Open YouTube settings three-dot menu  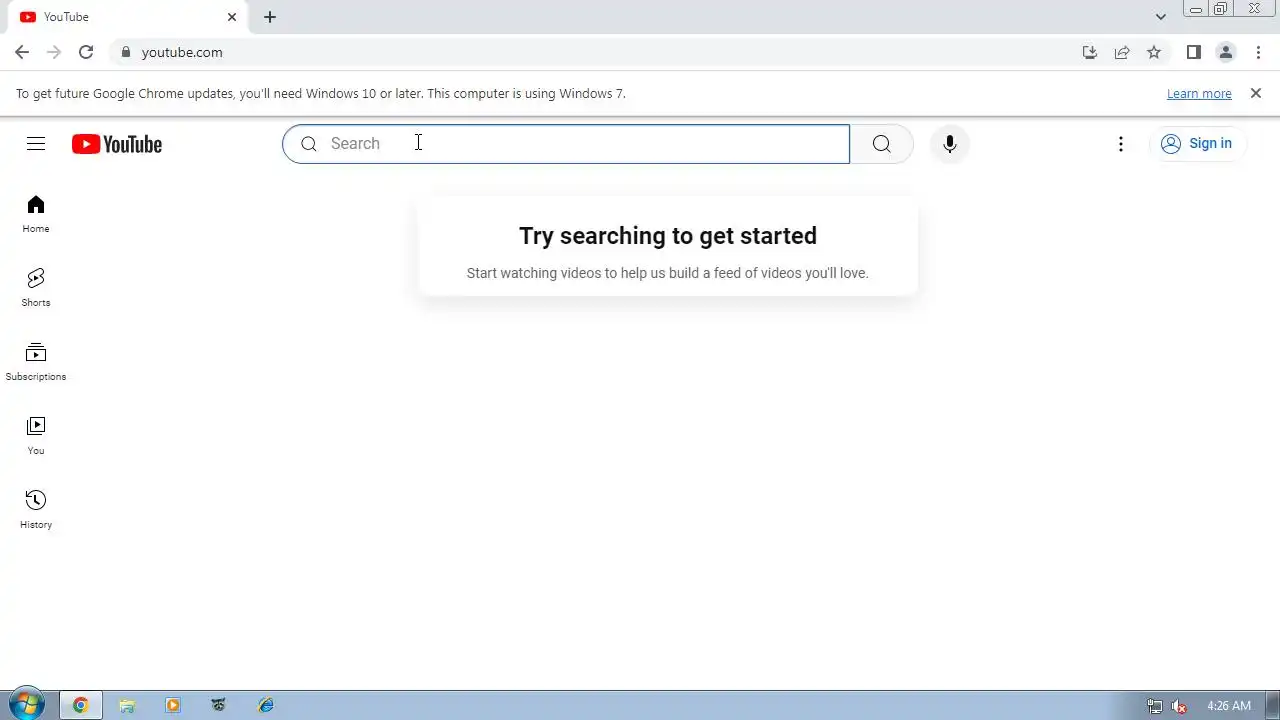pos(1121,144)
